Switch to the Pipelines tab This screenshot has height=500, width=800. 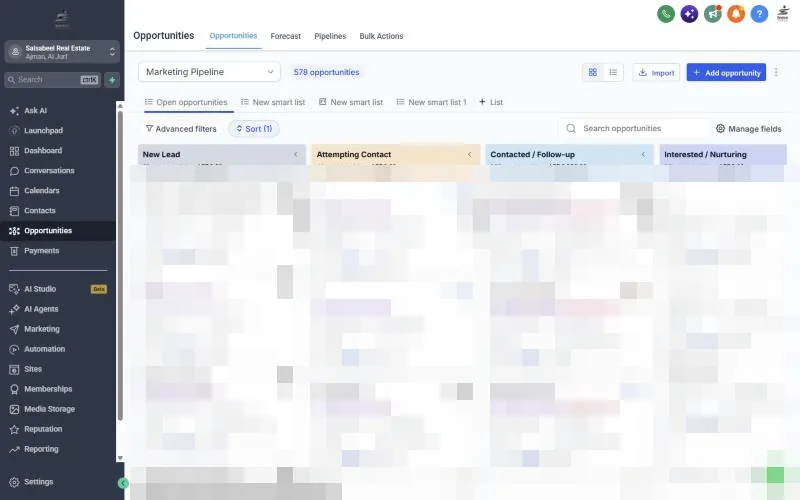pos(330,36)
